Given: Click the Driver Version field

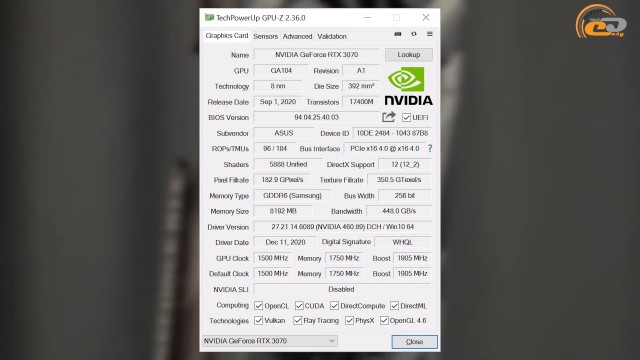Looking at the screenshot, I should coord(342,227).
